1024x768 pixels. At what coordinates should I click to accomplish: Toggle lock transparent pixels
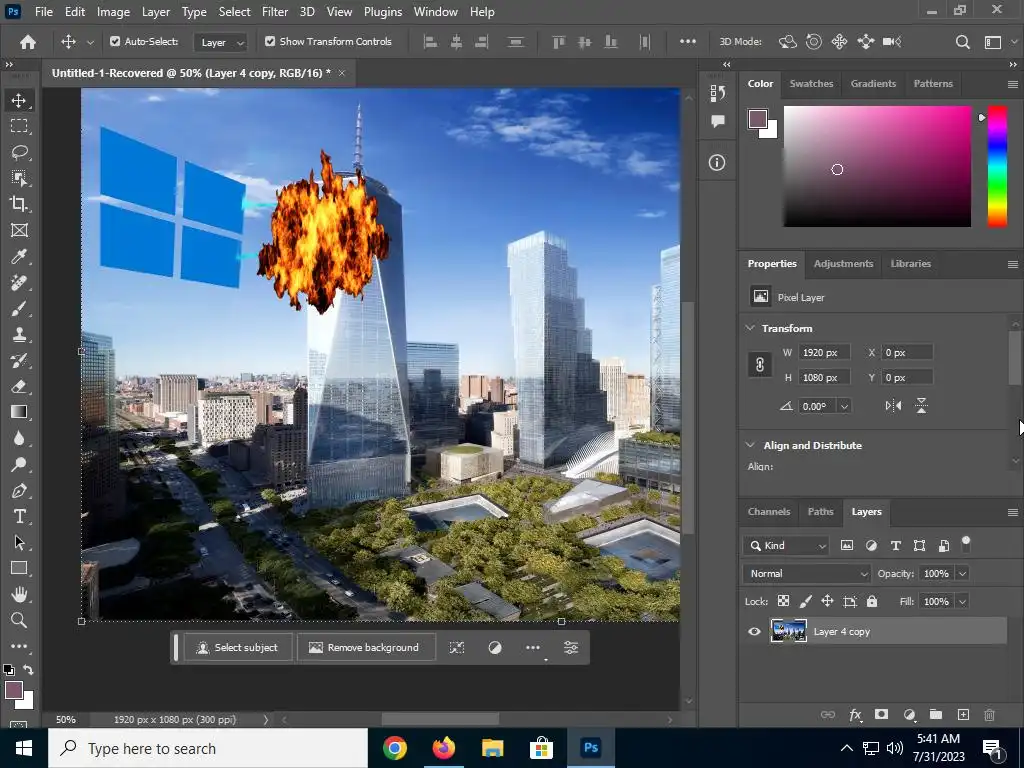tap(783, 601)
